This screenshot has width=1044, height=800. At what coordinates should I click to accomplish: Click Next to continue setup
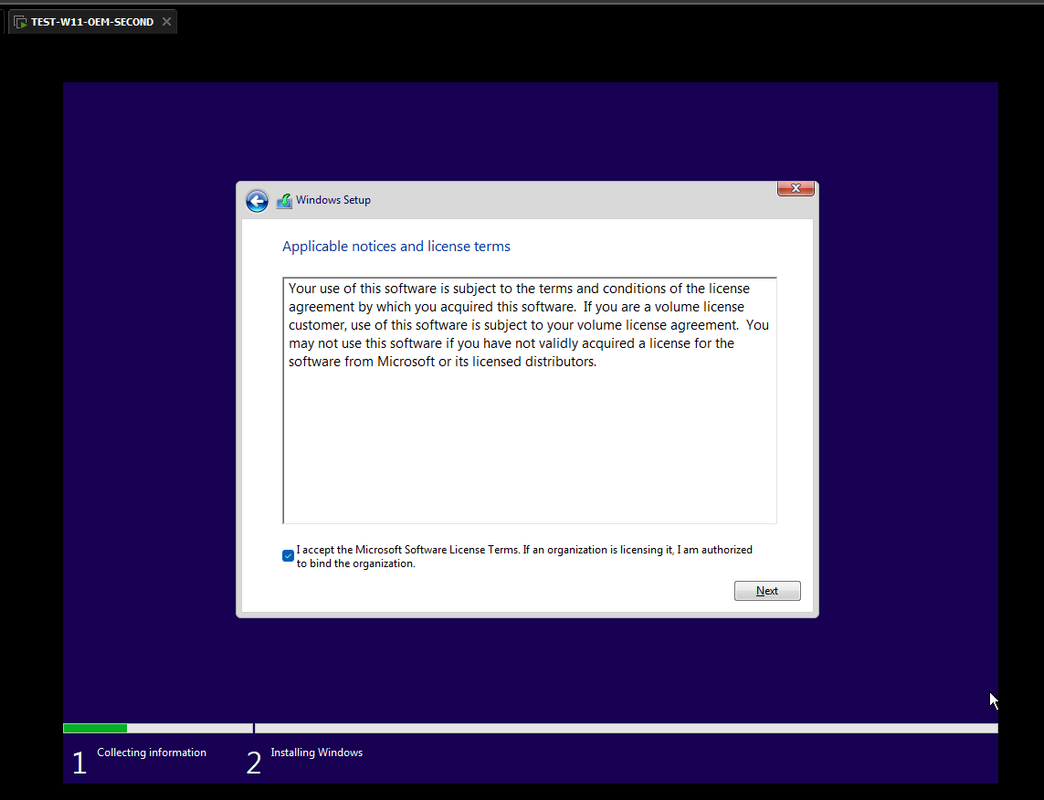(x=767, y=591)
